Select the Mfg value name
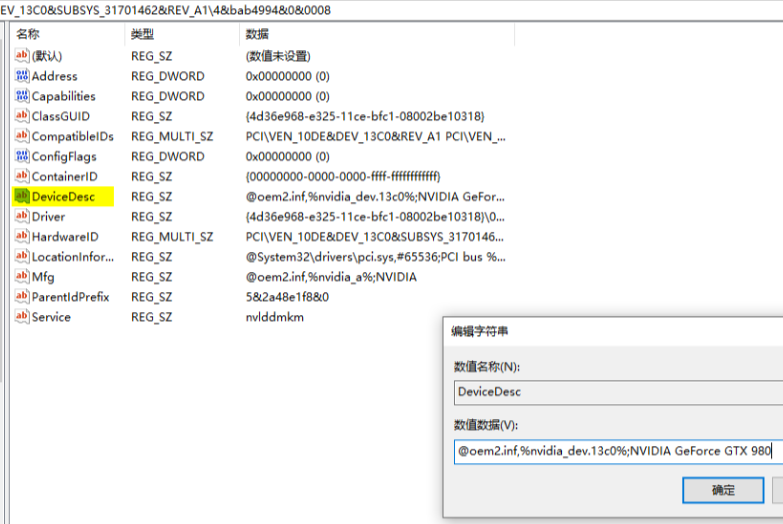Screen dimensions: 783x524 tap(43, 277)
